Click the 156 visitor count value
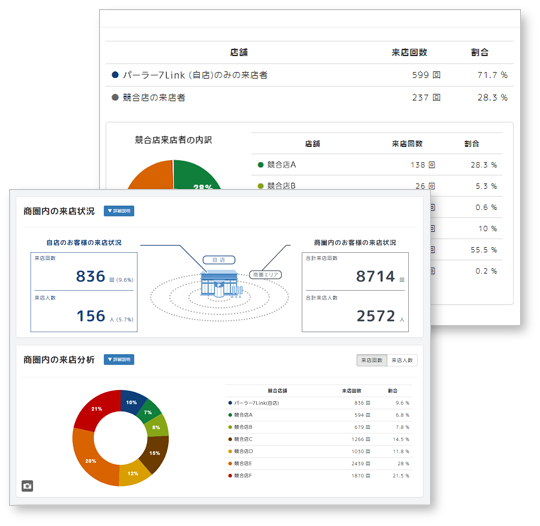 pos(91,316)
